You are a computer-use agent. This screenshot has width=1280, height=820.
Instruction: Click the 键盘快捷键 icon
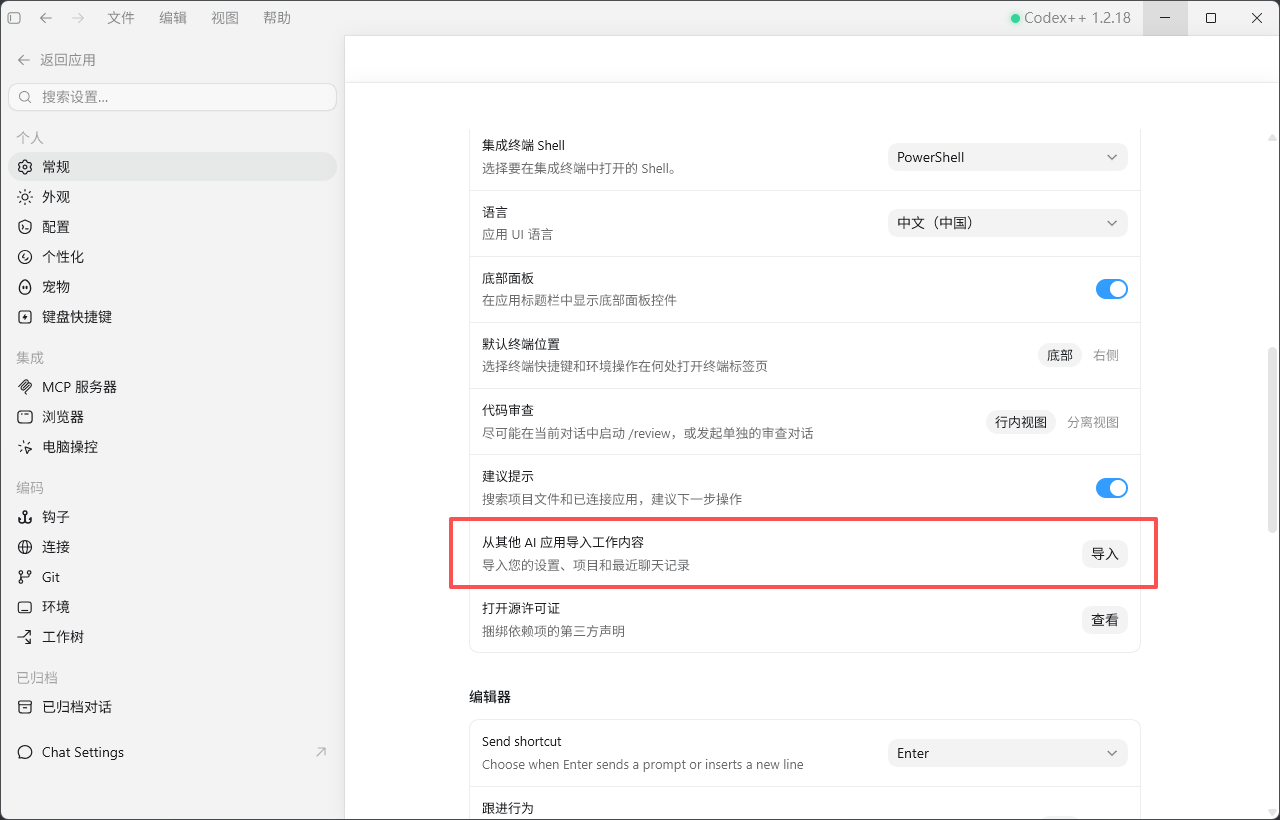point(25,317)
